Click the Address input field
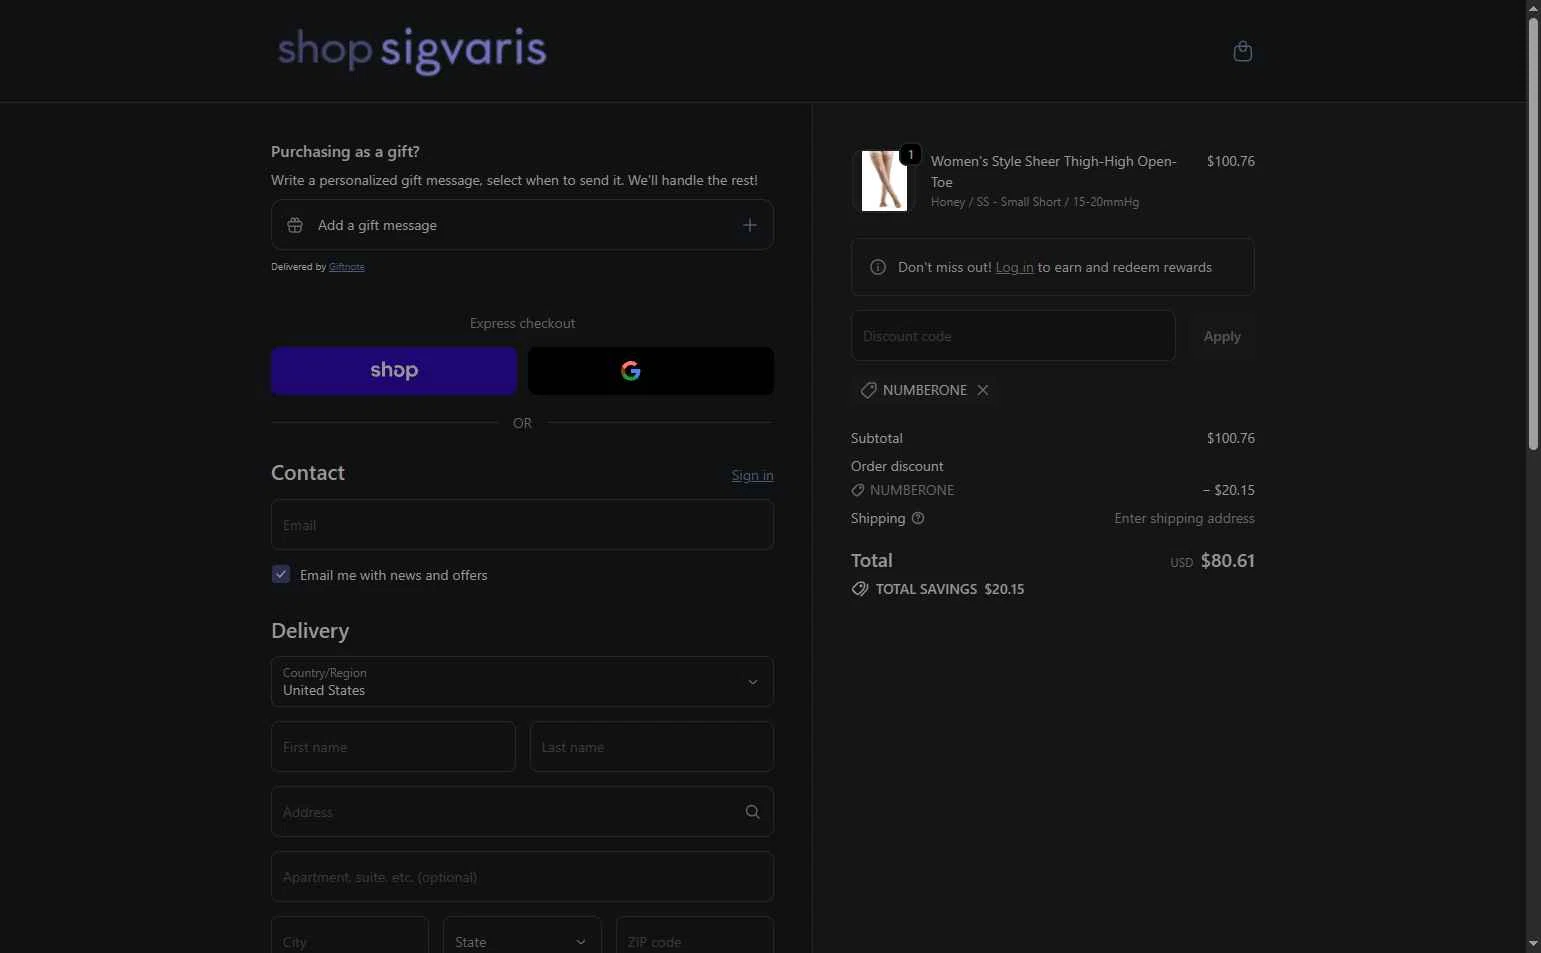Image resolution: width=1541 pixels, height=953 pixels. (522, 812)
